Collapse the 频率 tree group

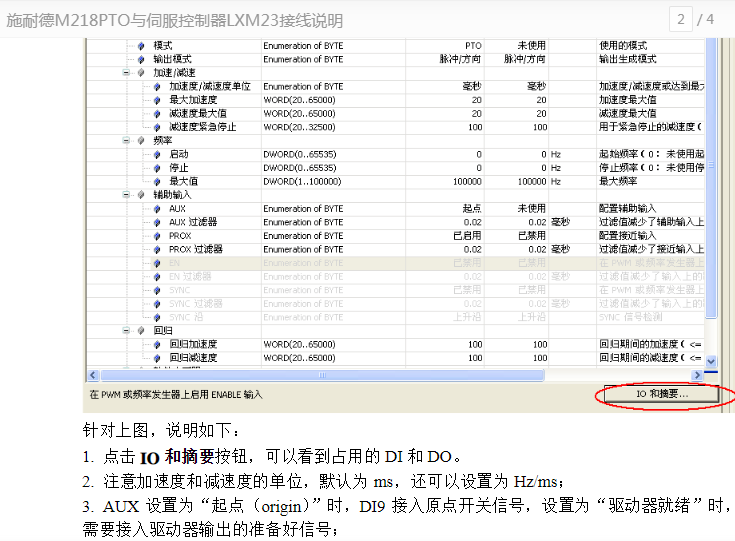pos(126,141)
